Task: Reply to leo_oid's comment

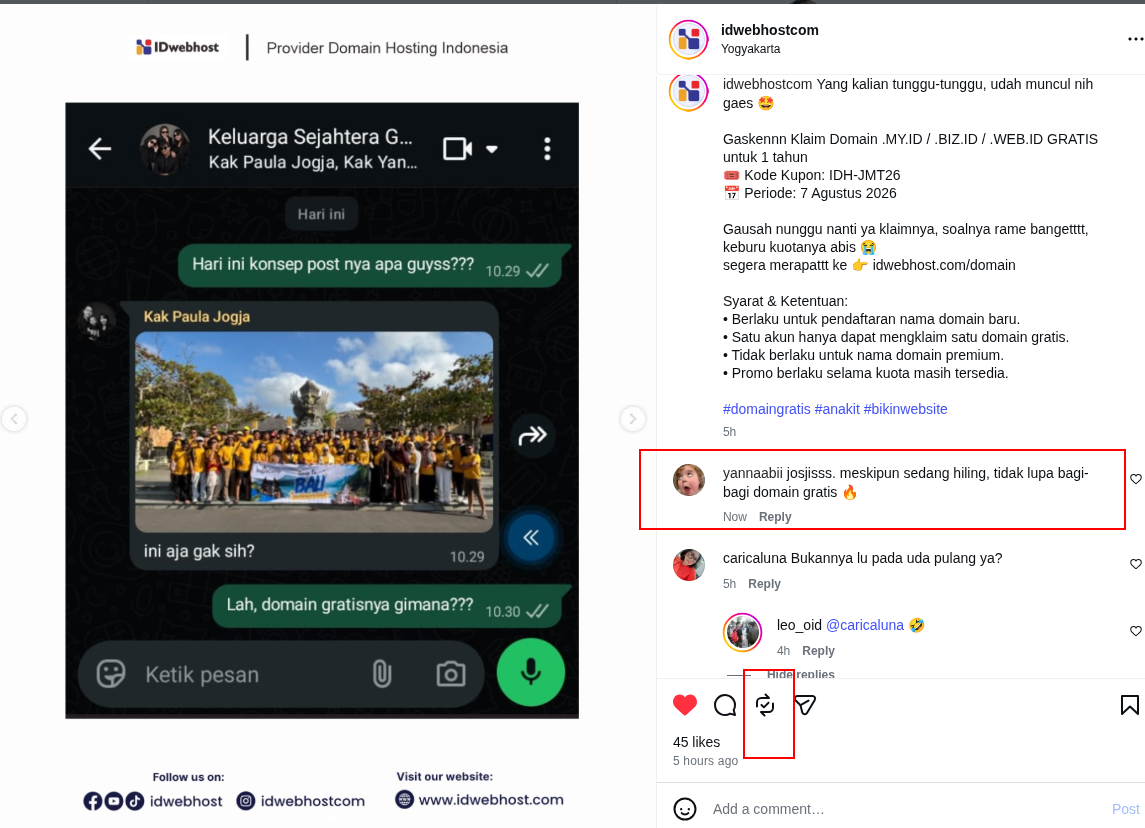Action: tap(818, 651)
